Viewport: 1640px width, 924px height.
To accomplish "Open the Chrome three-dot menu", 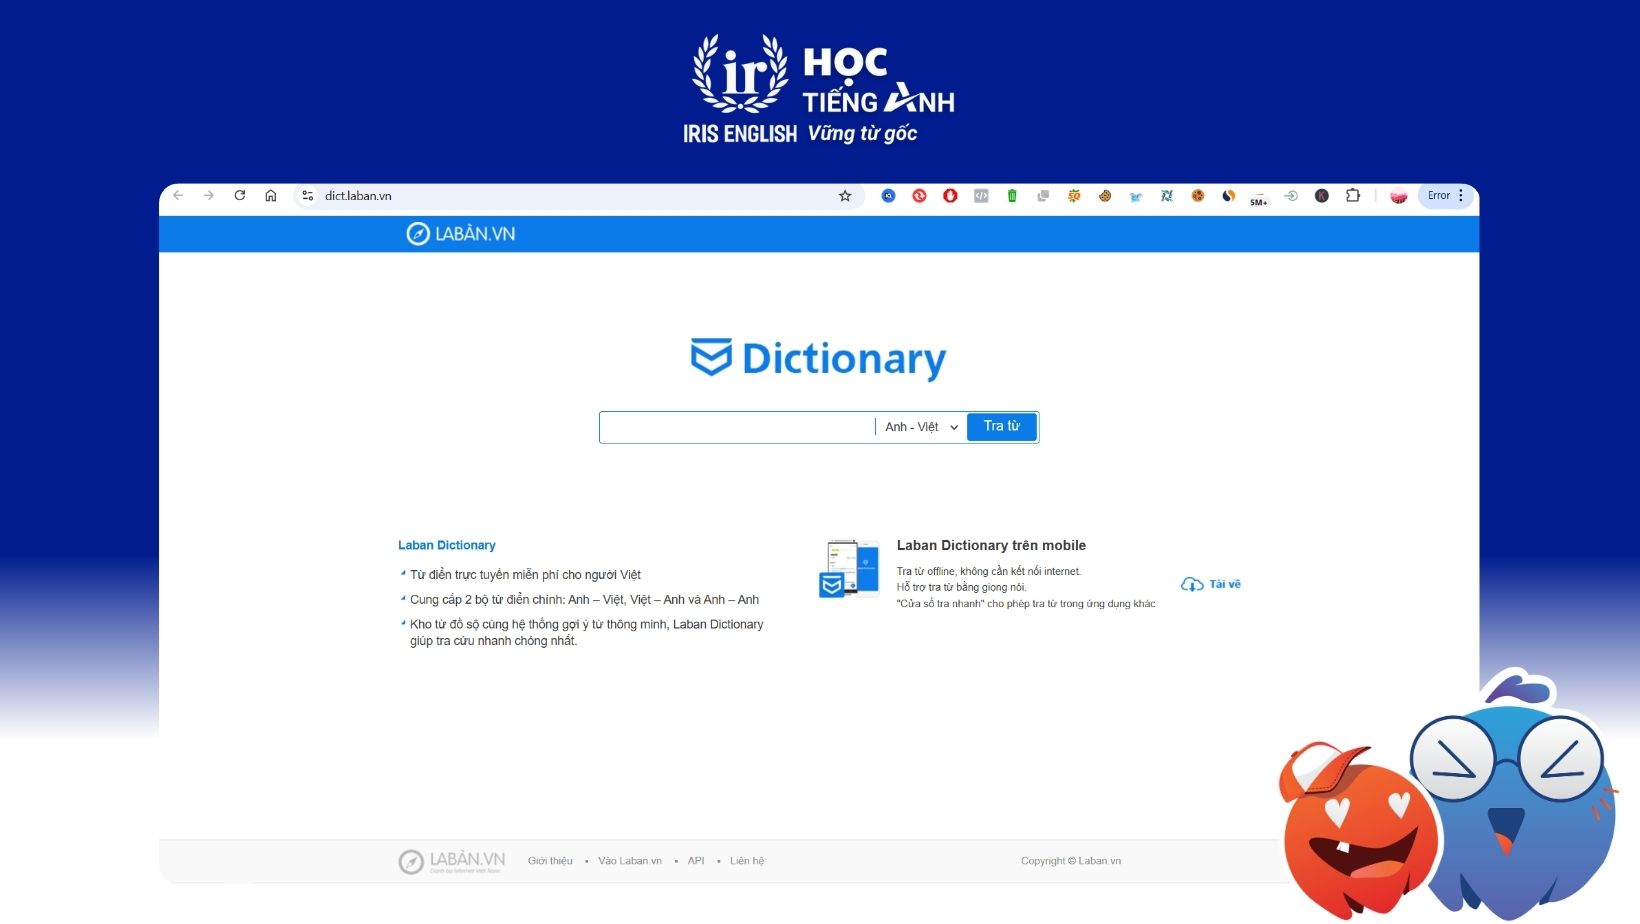I will (1461, 196).
